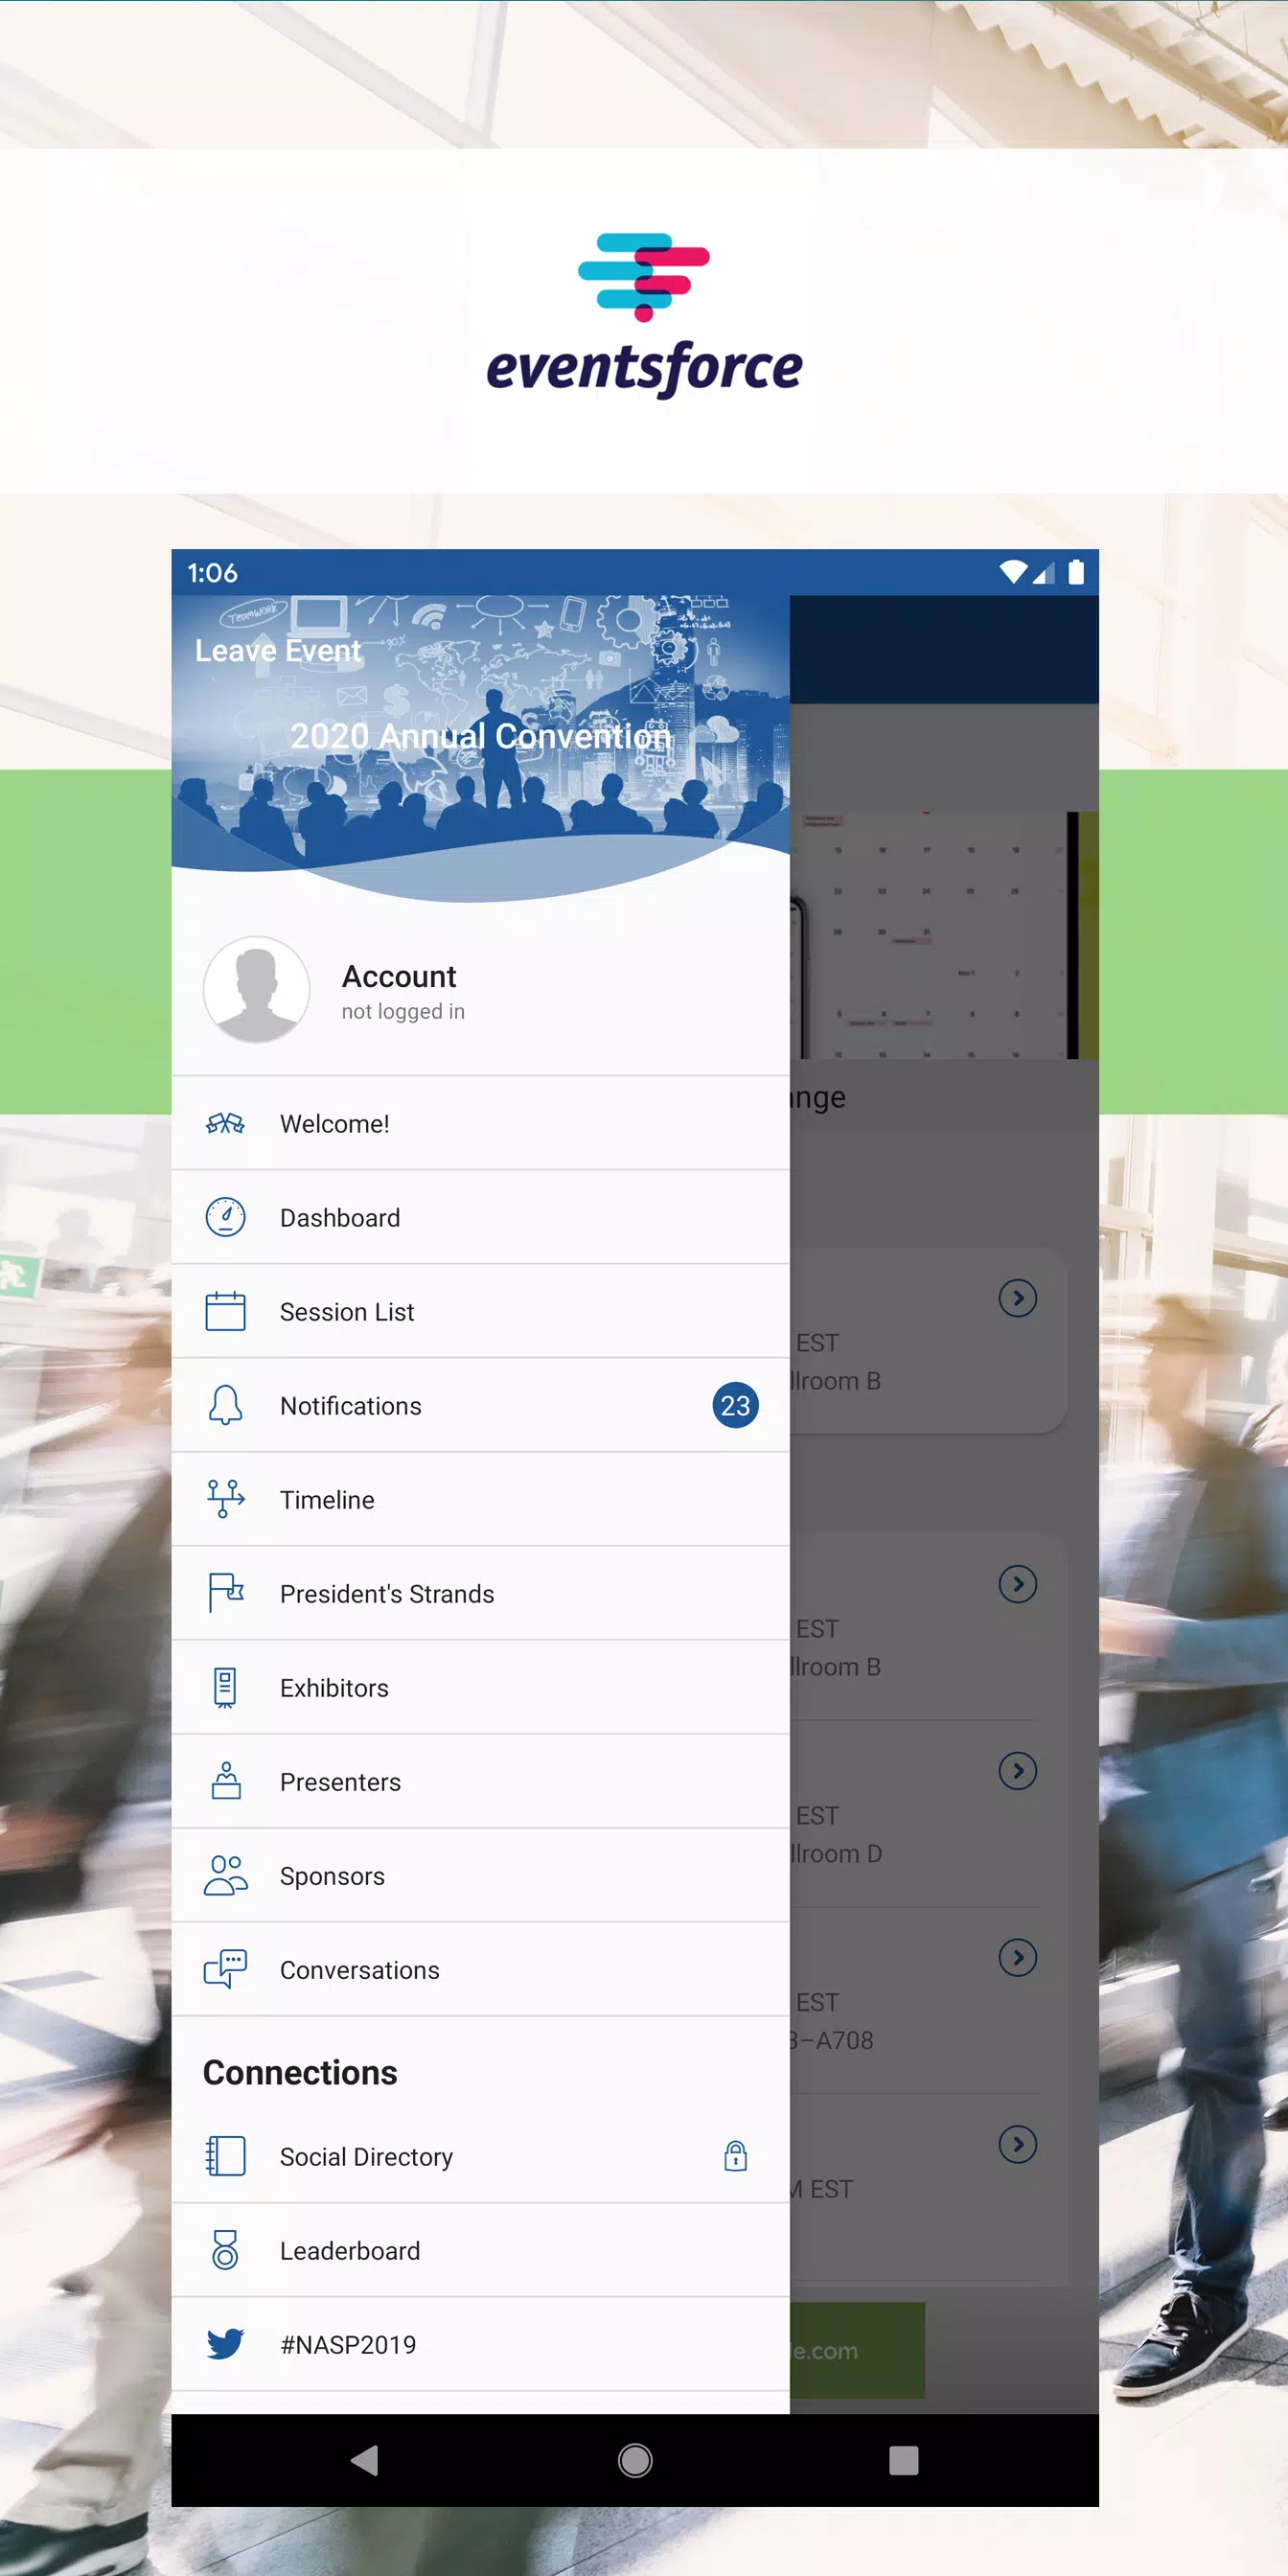Tap the Welcome flags icon
The height and width of the screenshot is (2576, 1288).
click(x=225, y=1124)
